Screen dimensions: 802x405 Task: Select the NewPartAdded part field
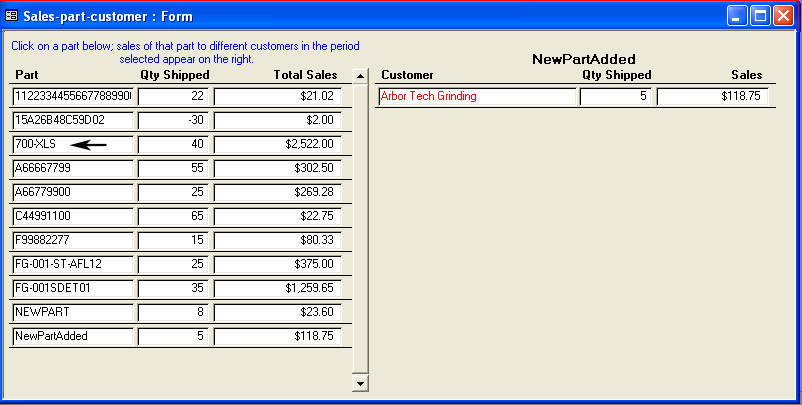[x=73, y=336]
